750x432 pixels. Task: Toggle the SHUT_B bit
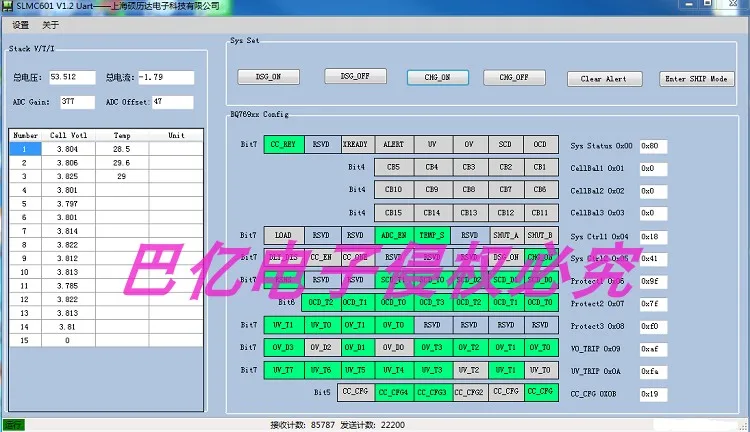(540, 235)
